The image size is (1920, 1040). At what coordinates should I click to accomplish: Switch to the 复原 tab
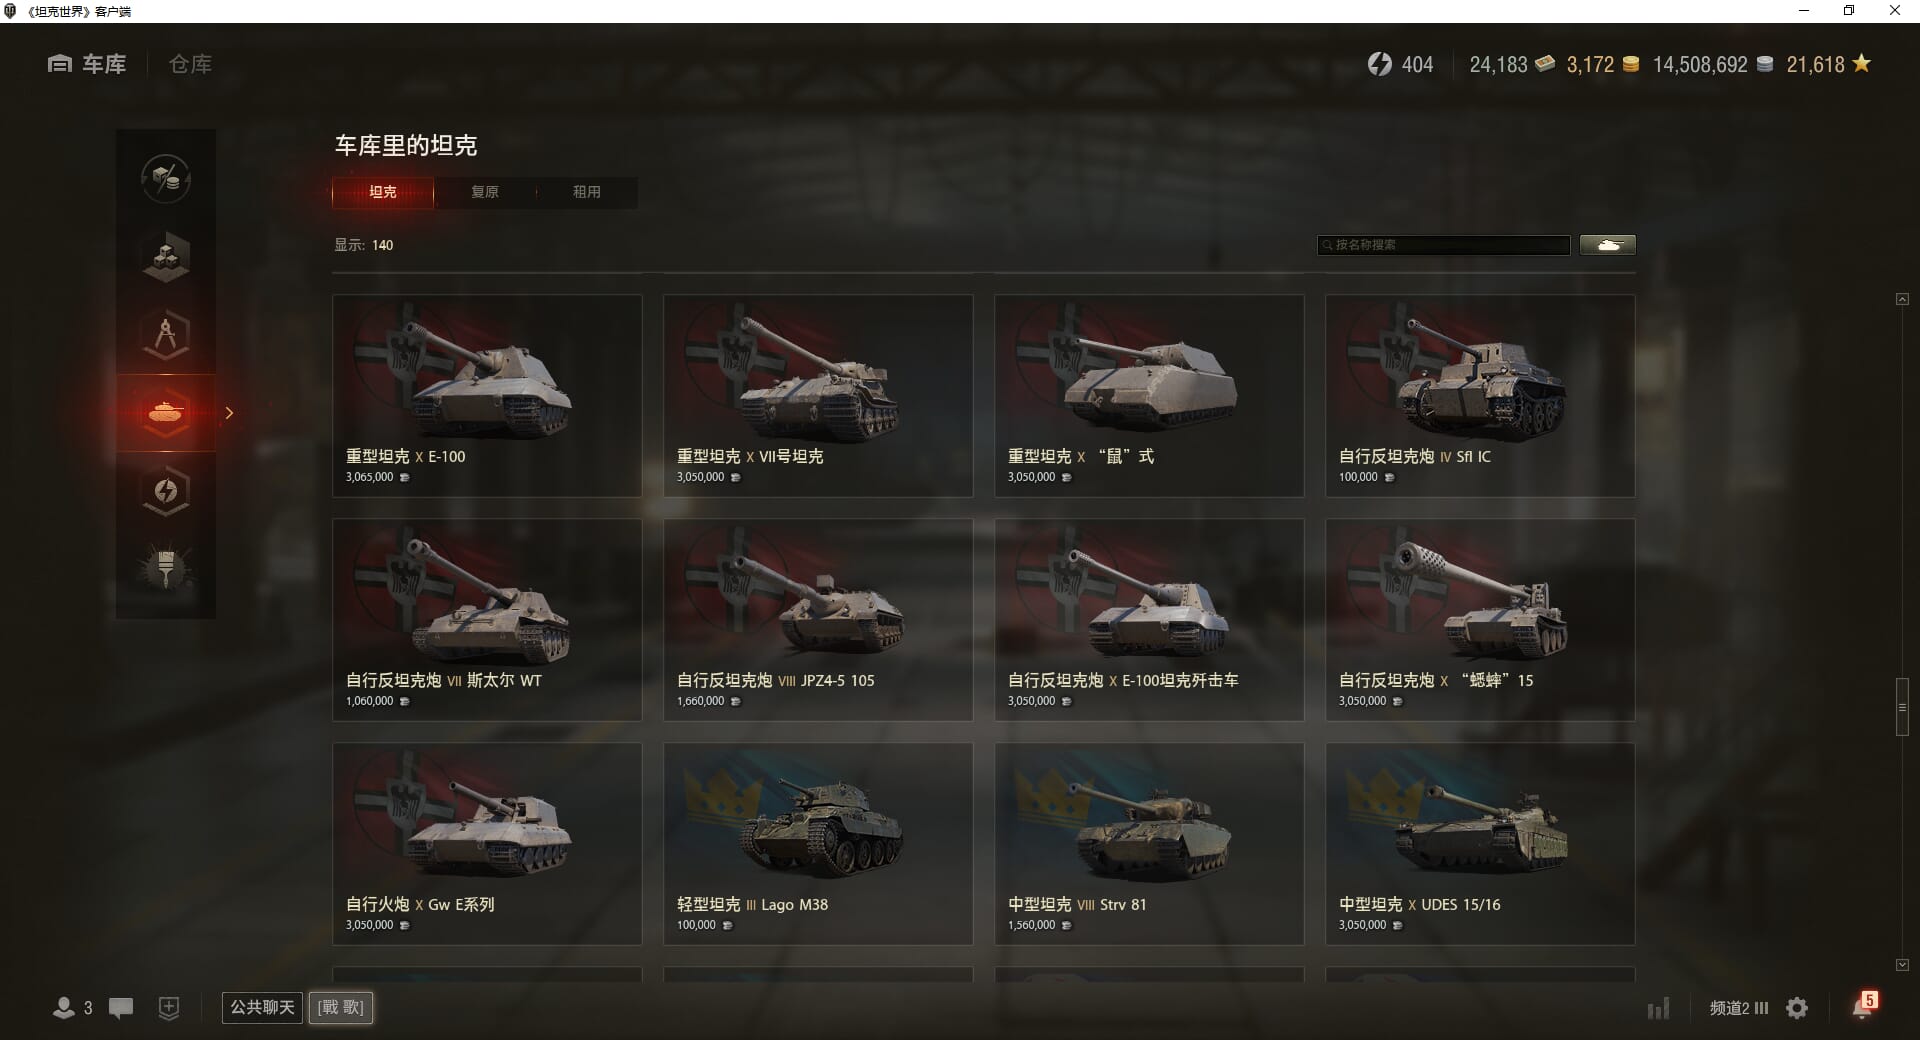(x=485, y=192)
